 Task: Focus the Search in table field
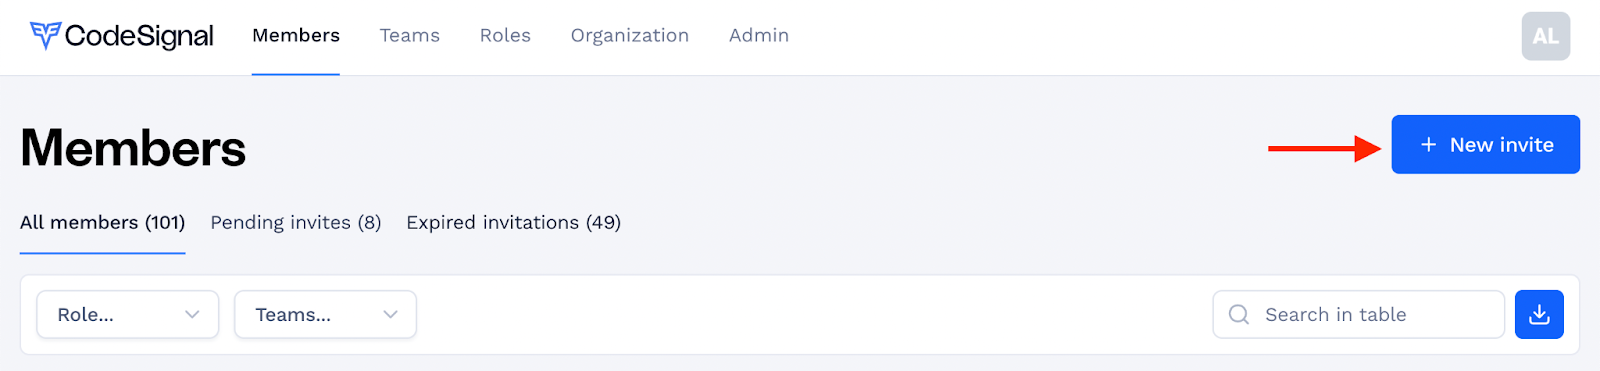click(x=1359, y=314)
